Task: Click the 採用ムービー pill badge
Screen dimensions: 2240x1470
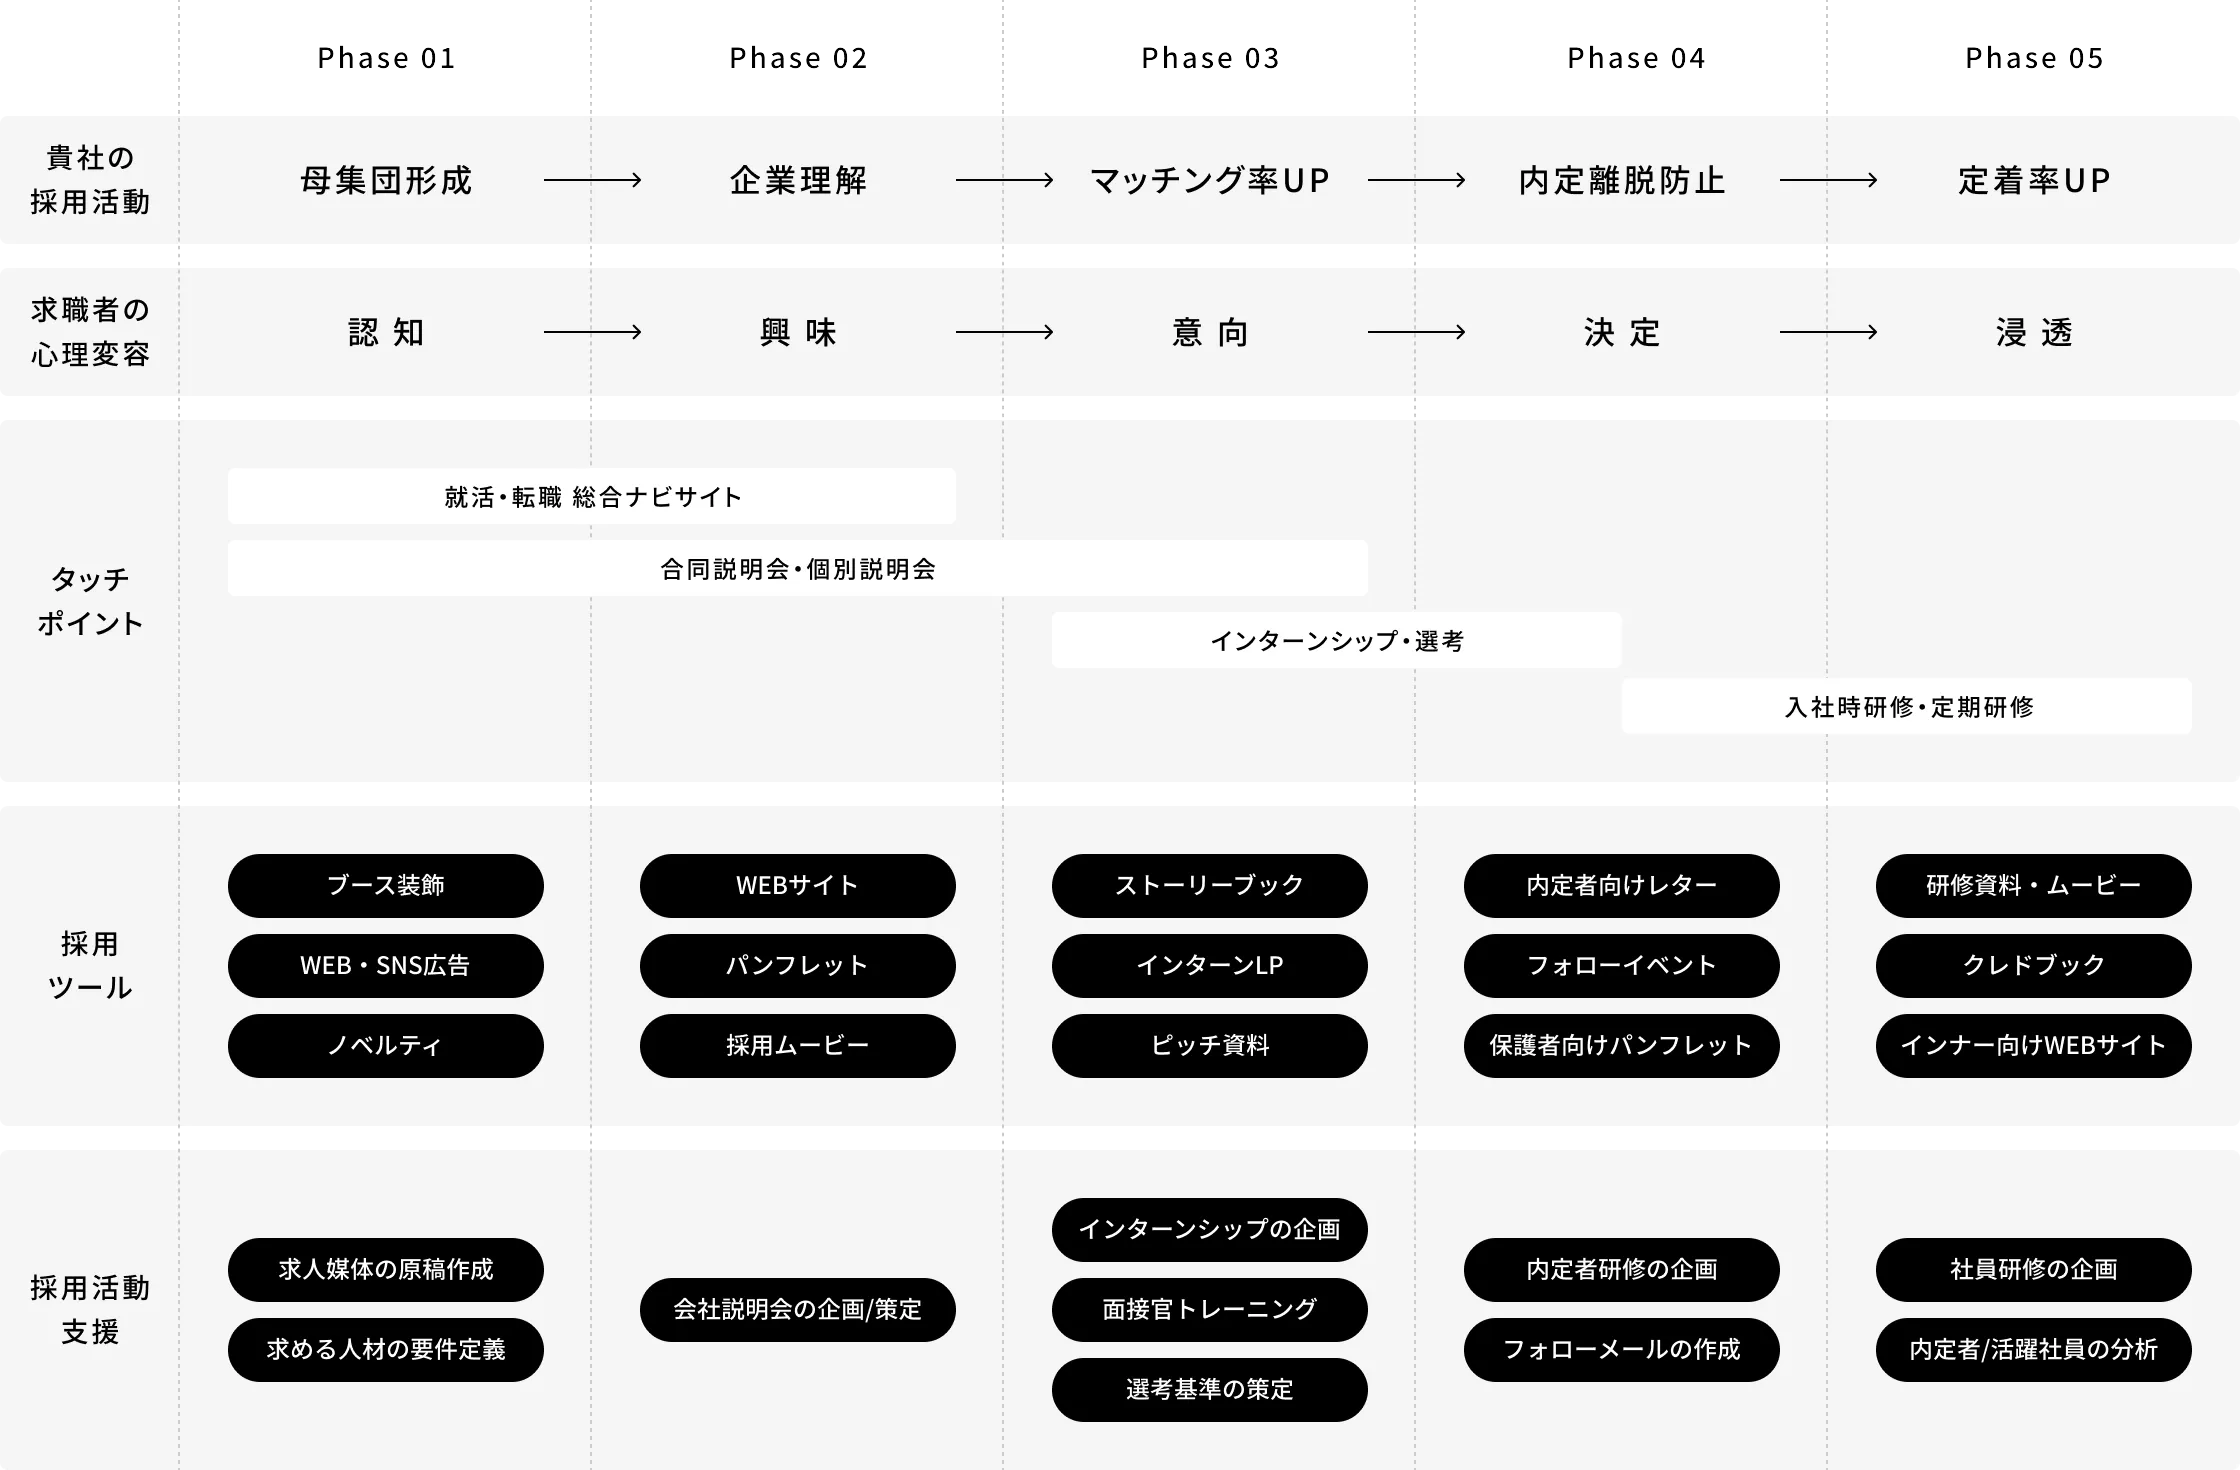Action: pos(797,1046)
